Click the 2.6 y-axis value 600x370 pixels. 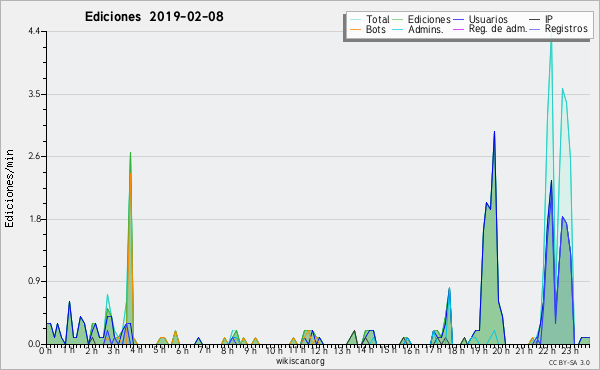pyautogui.click(x=34, y=156)
